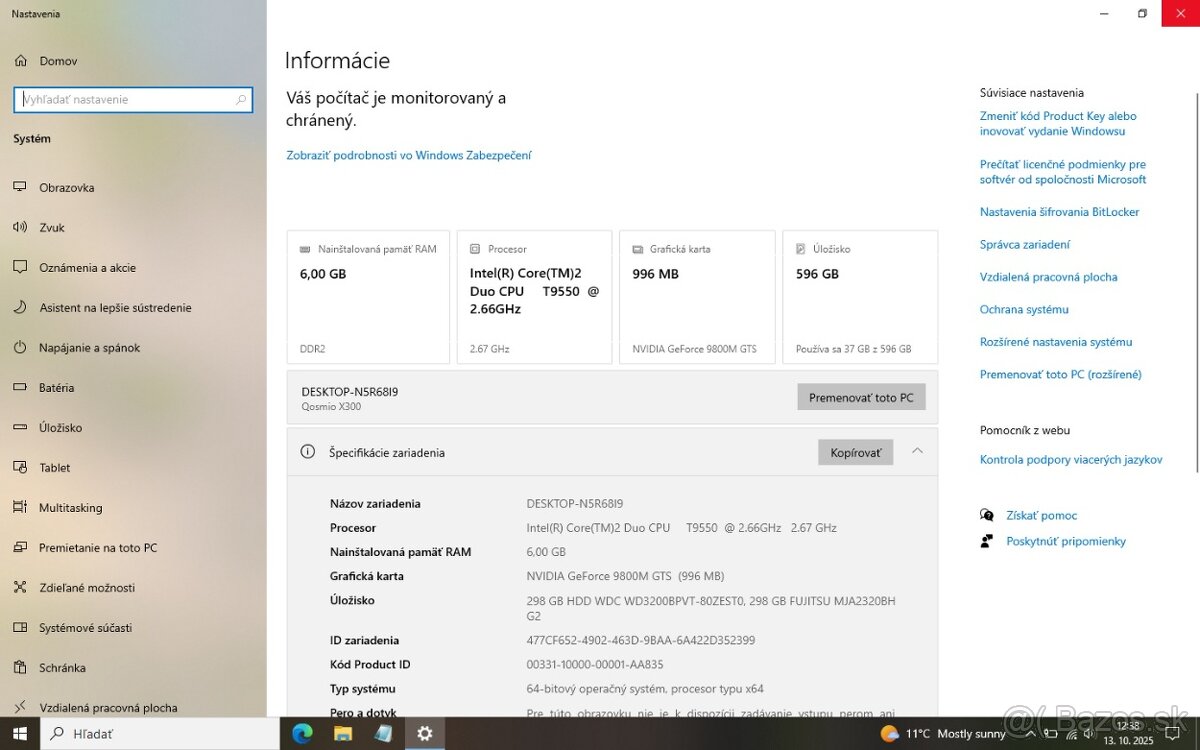Screen dimensions: 1200x750
Task: Open Multitasking settings page
Action: click(x=70, y=508)
